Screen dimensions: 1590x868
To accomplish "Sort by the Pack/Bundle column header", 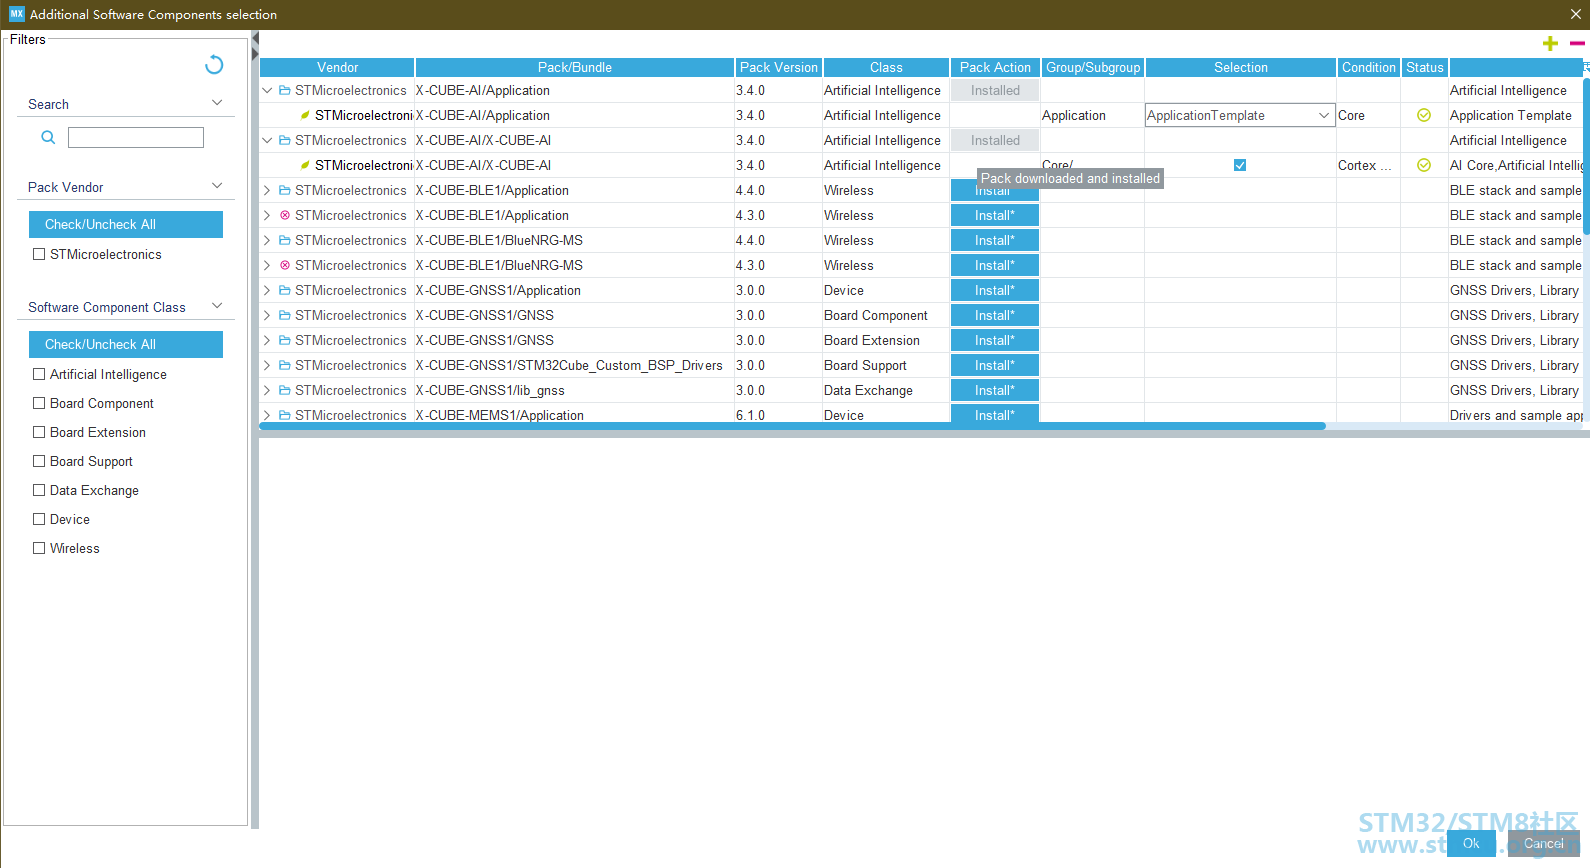I will point(575,67).
